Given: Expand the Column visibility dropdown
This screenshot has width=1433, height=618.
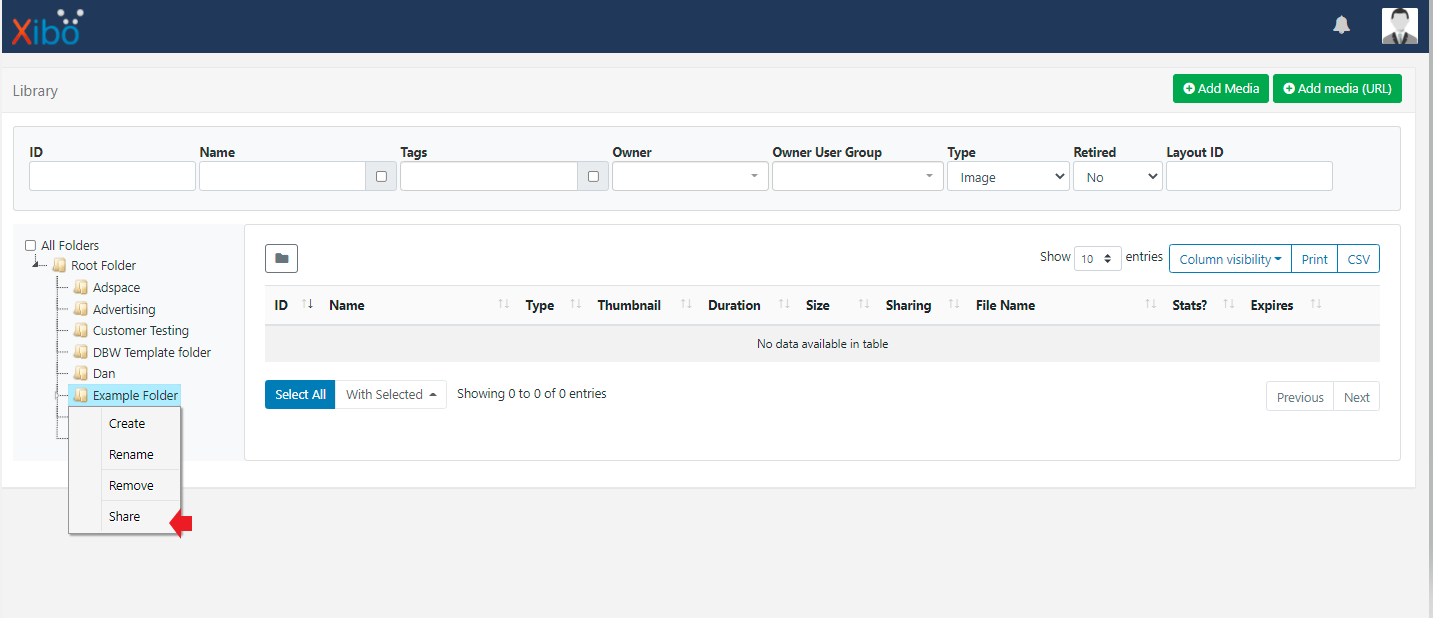Looking at the screenshot, I should [1229, 259].
